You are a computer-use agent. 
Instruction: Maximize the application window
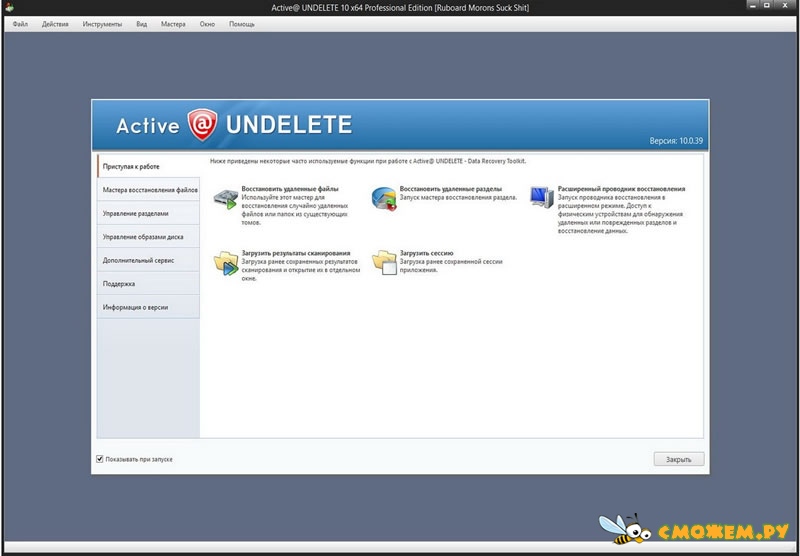767,6
